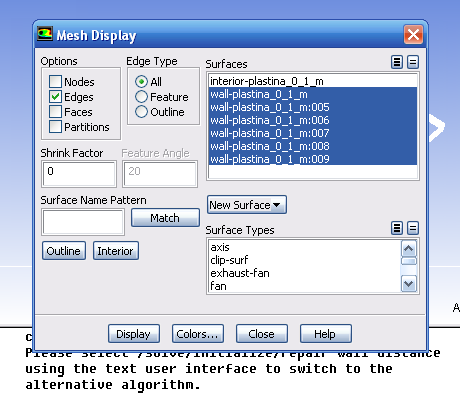460x396 pixels.
Task: Click surface wall-plastina_0_1_m without suffix
Action: click(313, 94)
